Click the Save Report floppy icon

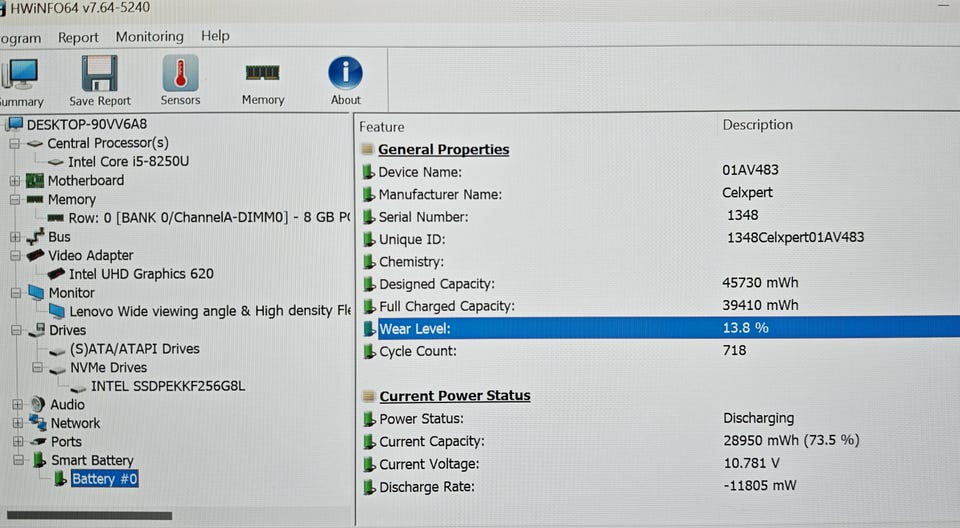click(x=100, y=74)
